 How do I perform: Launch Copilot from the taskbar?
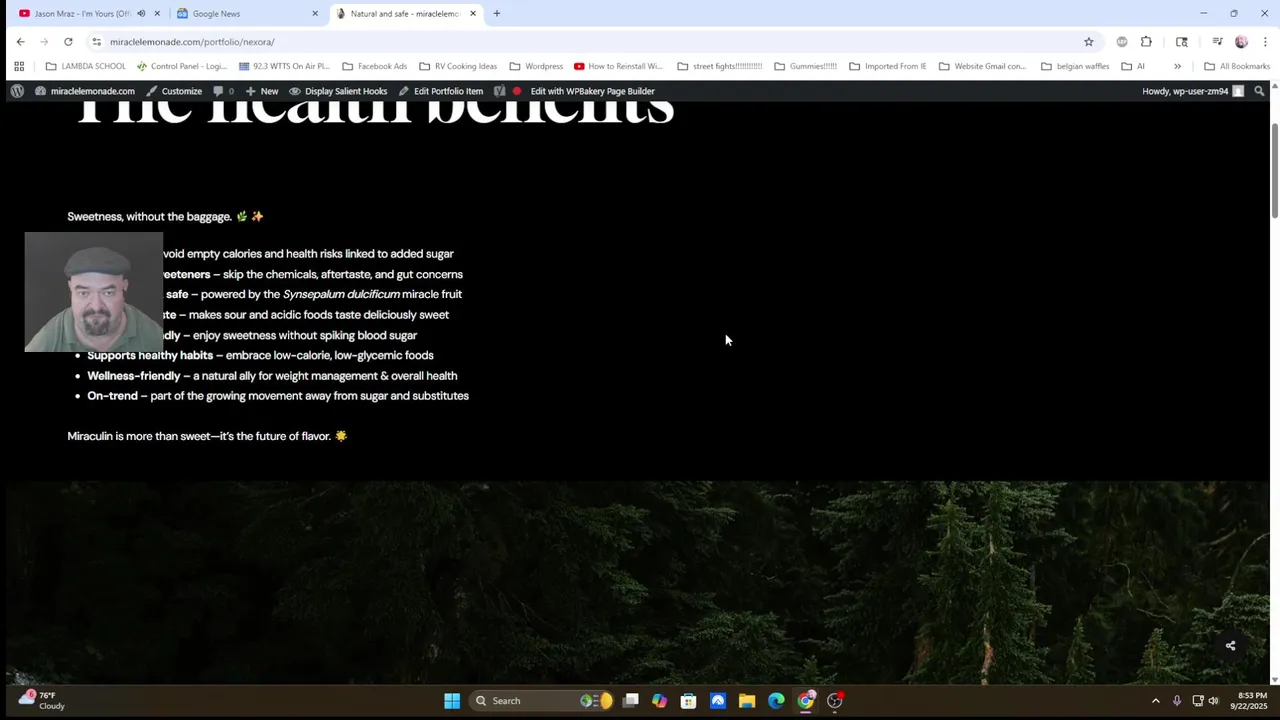[659, 701]
